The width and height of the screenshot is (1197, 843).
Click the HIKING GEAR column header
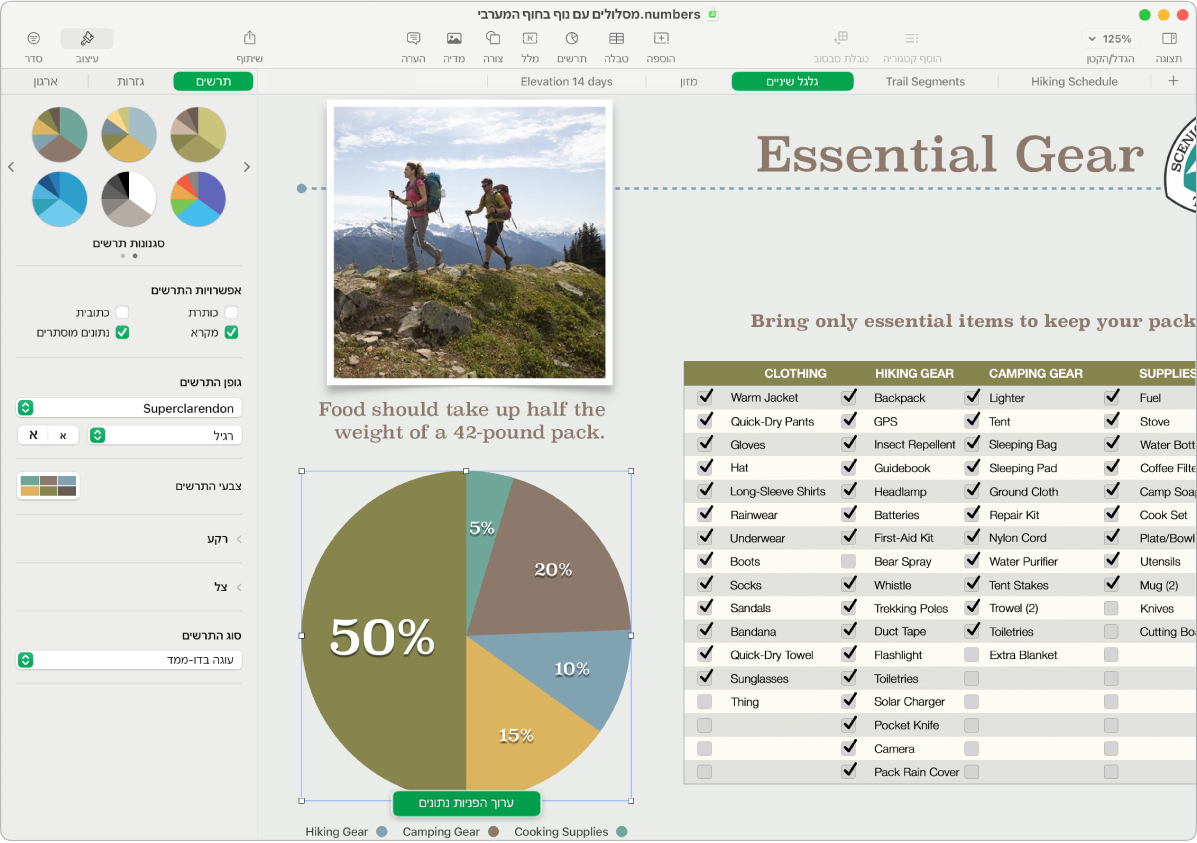coord(914,373)
